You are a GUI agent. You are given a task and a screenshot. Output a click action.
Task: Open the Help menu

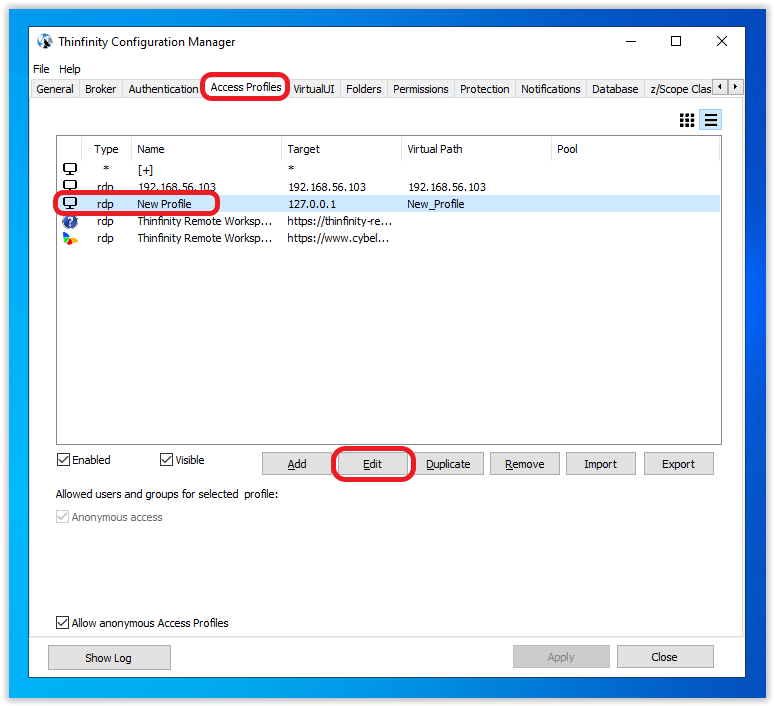pyautogui.click(x=70, y=69)
